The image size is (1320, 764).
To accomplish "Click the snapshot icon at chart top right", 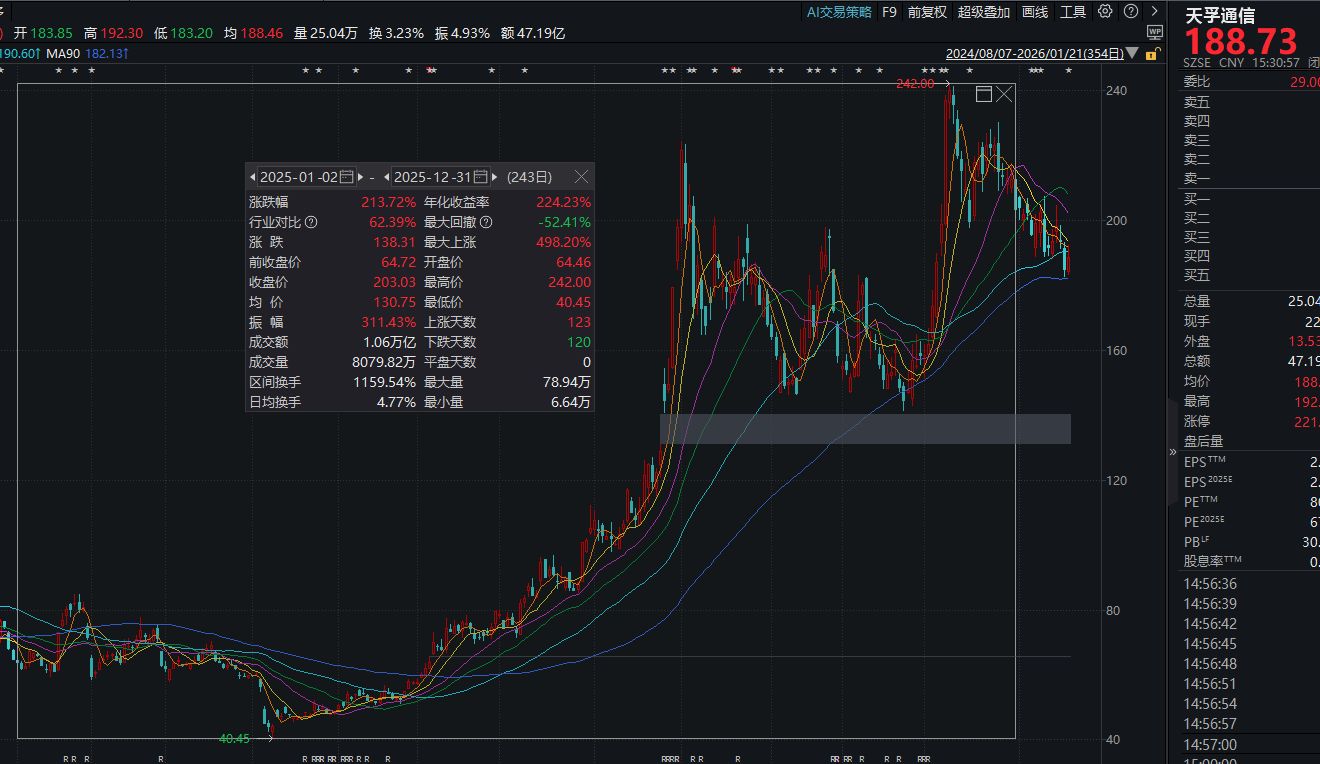I will point(982,93).
